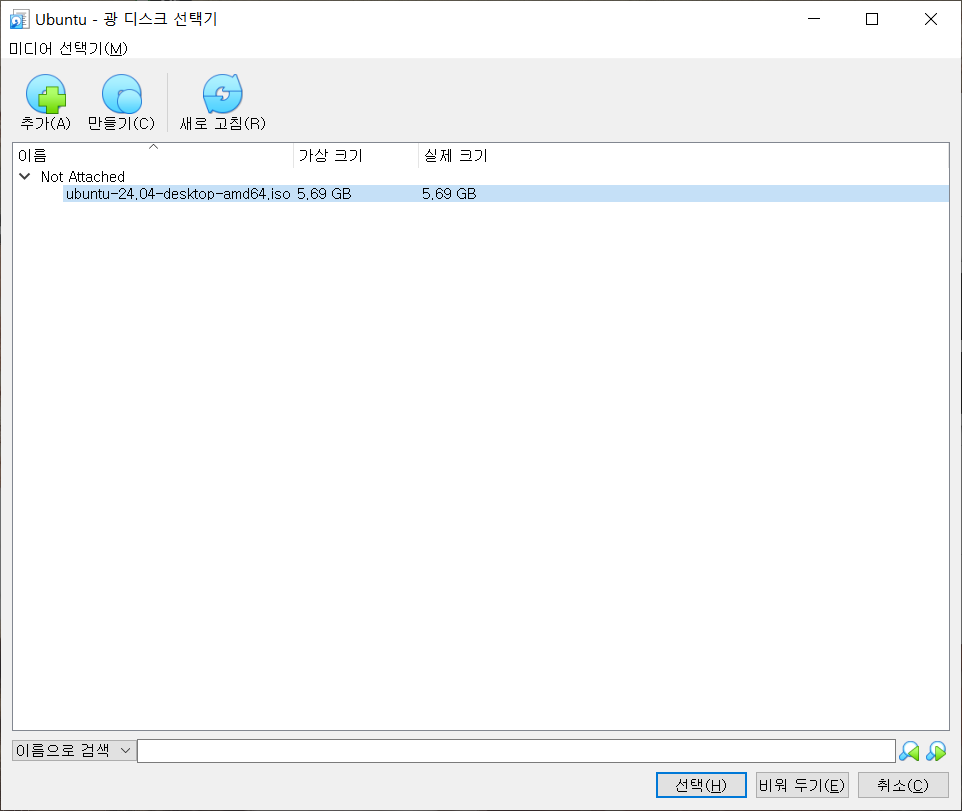Collapse the Not Attached tree group
Image resolution: width=962 pixels, height=811 pixels.
(x=25, y=177)
